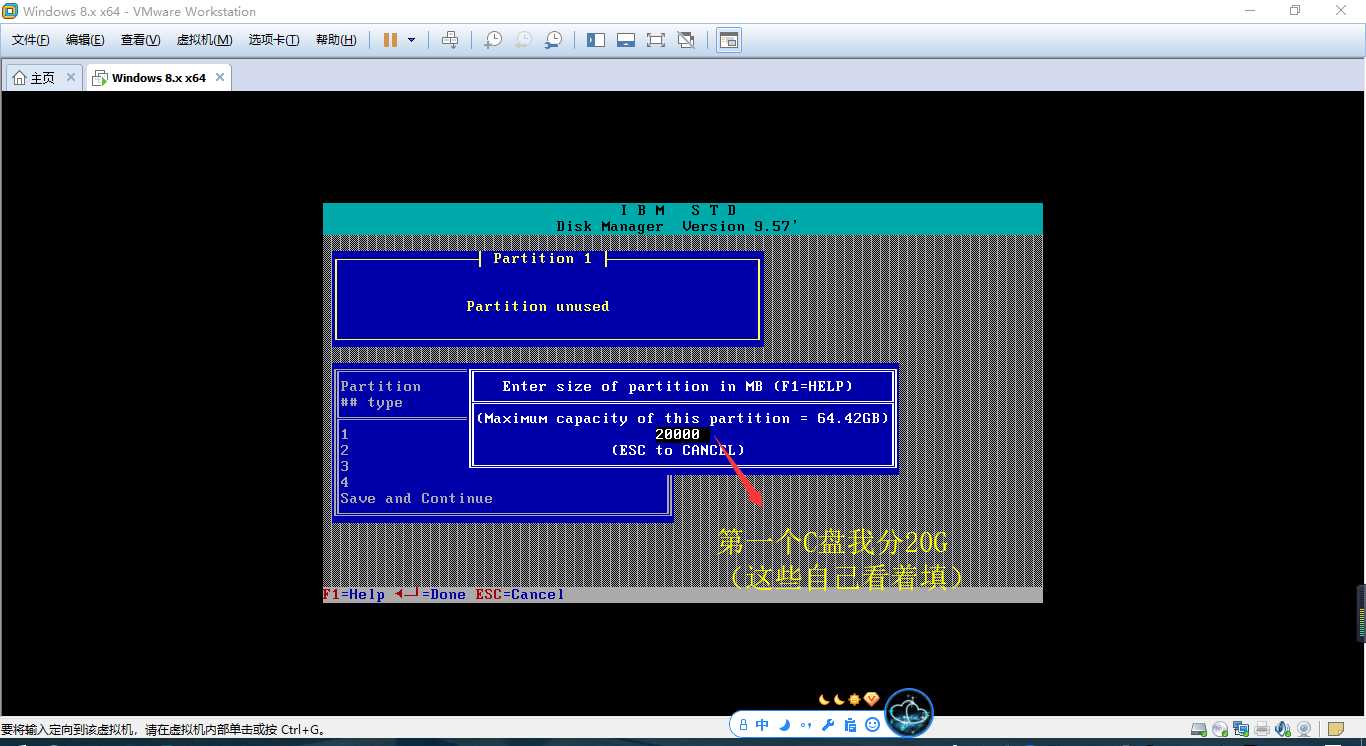This screenshot has height=746, width=1366.
Task: Click the ESC=Cancel hint at bottom
Action: coord(520,594)
